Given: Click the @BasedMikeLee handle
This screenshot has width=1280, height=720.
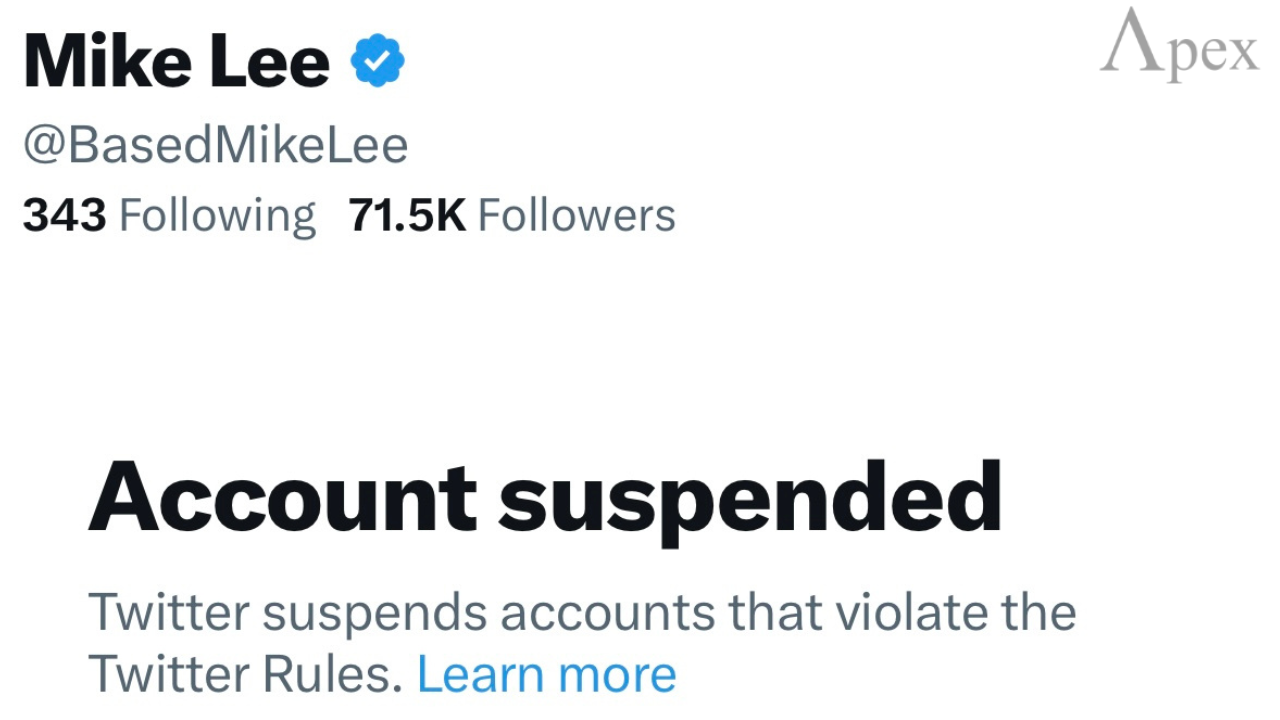Looking at the screenshot, I should point(216,144).
